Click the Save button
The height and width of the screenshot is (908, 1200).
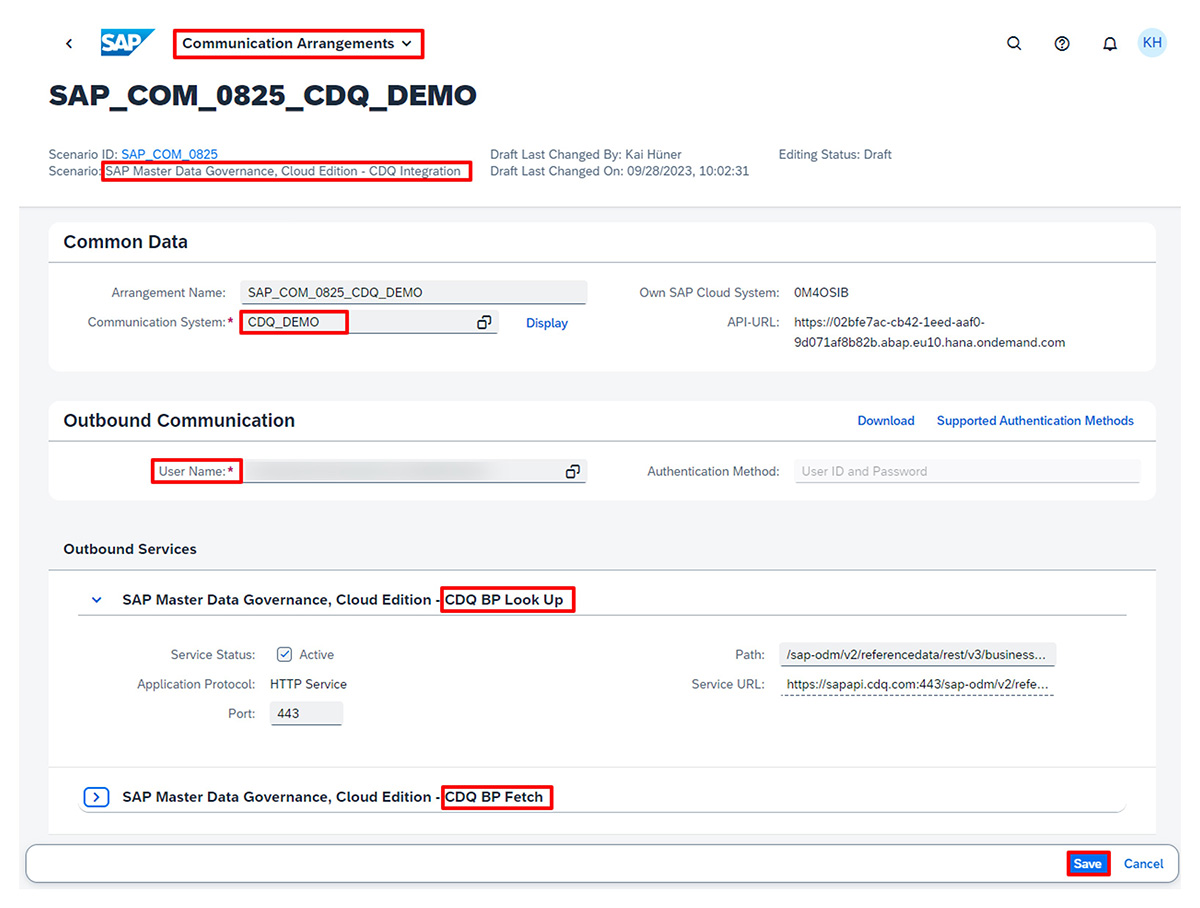click(1088, 864)
